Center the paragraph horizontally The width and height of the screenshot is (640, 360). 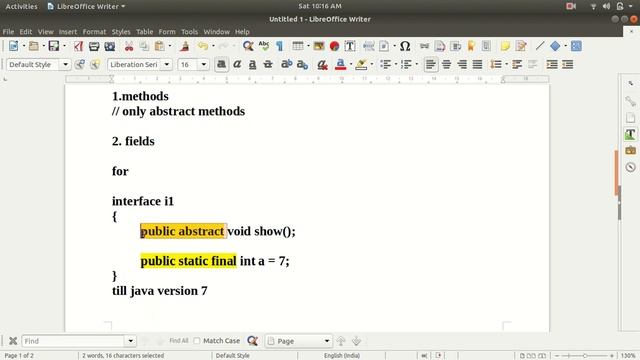[x=447, y=64]
